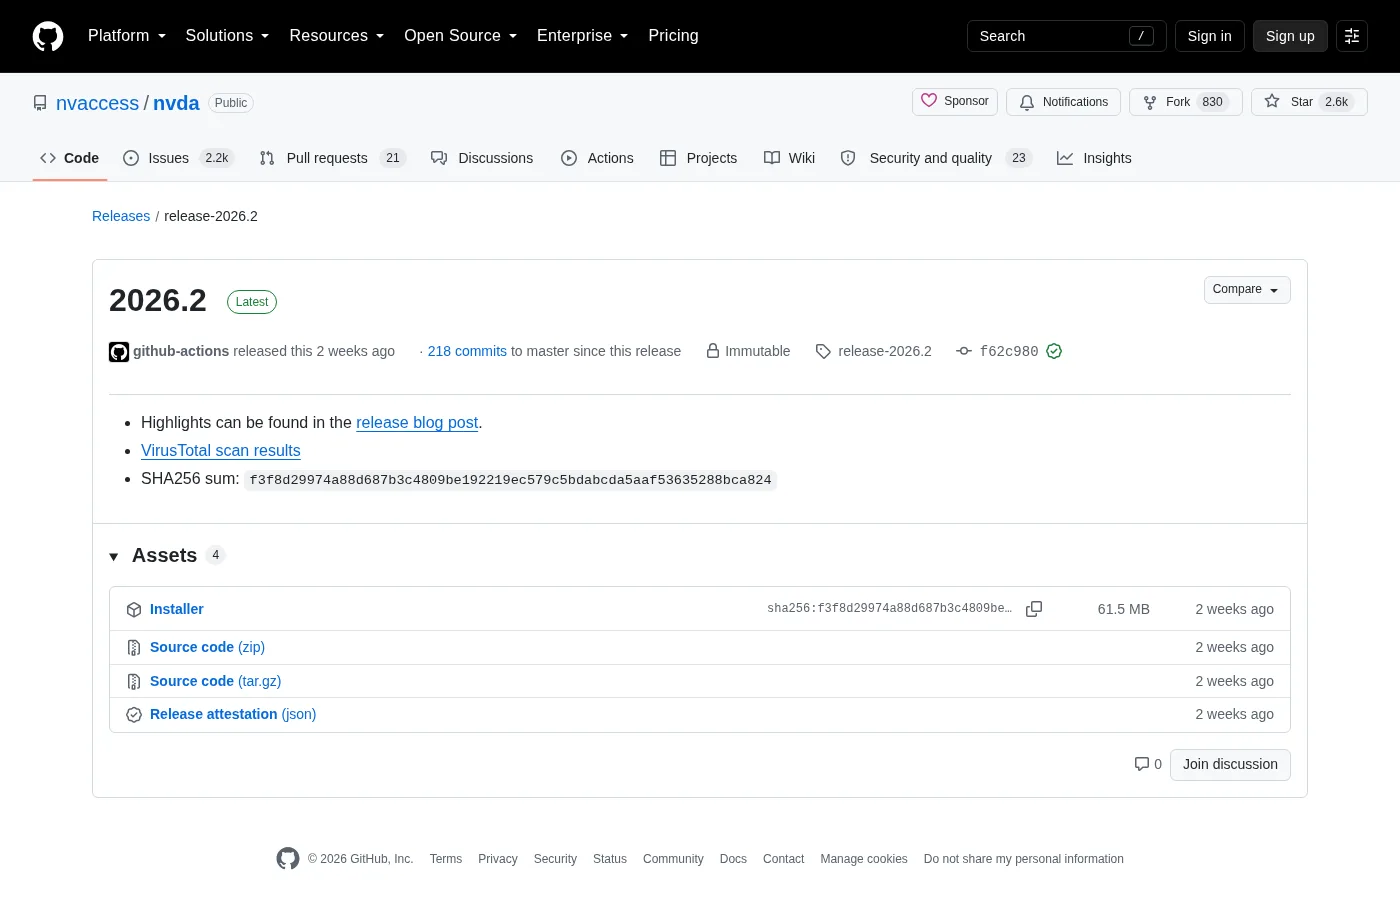Viewport: 1400px width, 900px height.
Task: Open the nvda repository link
Action: pyautogui.click(x=176, y=103)
